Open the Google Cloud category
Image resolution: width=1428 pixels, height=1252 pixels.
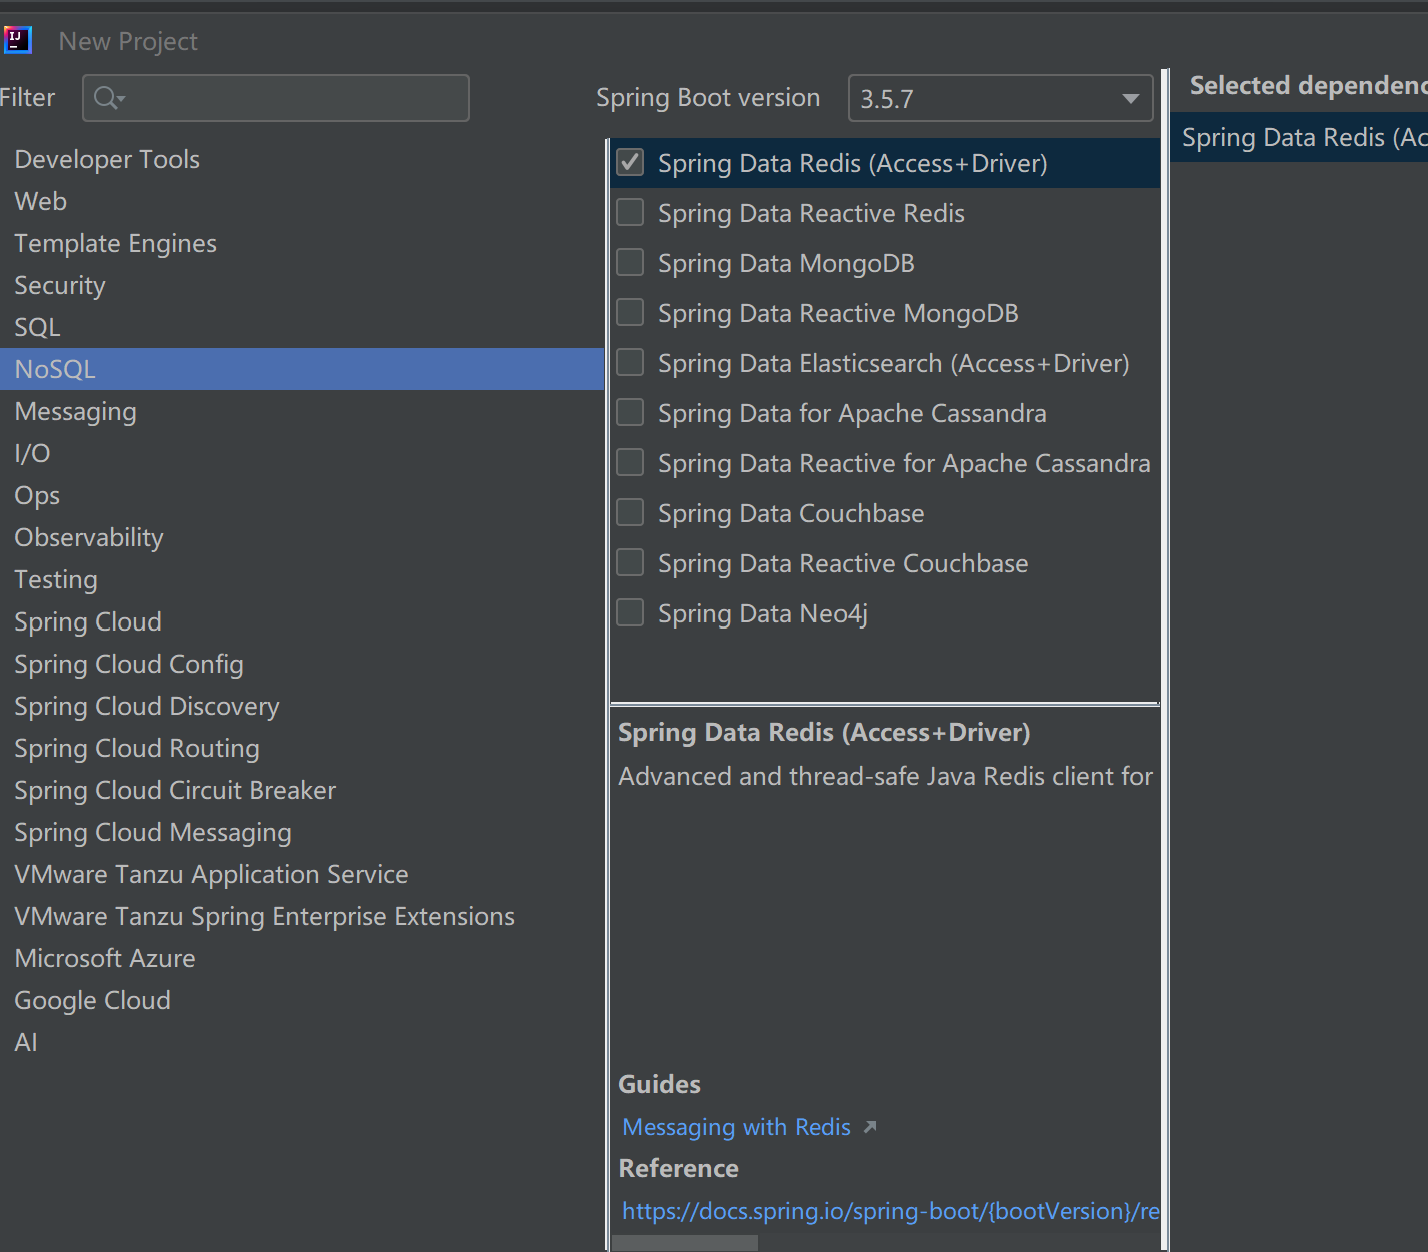pyautogui.click(x=302, y=1000)
